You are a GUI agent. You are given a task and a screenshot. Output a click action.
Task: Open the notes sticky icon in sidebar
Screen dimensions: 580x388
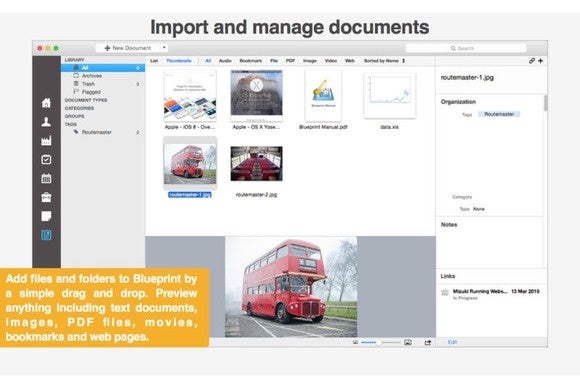pyautogui.click(x=46, y=216)
